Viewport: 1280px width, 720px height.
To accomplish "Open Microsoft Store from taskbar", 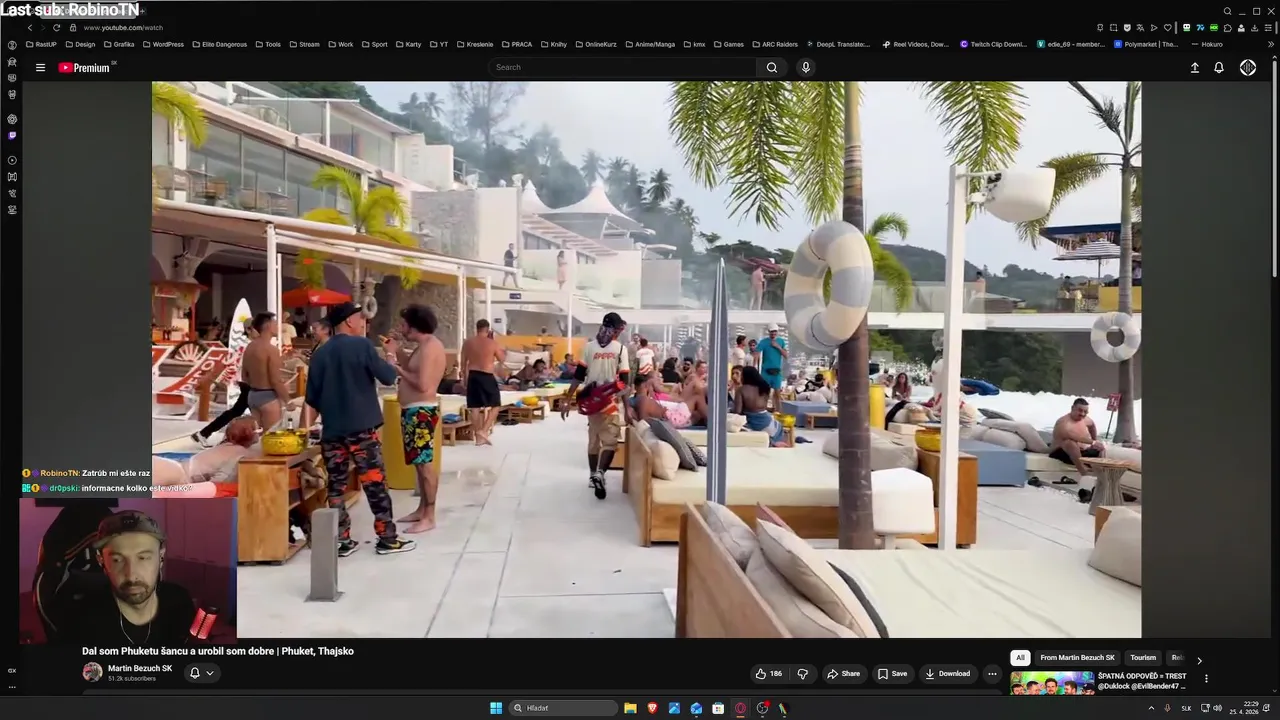I will (x=718, y=708).
